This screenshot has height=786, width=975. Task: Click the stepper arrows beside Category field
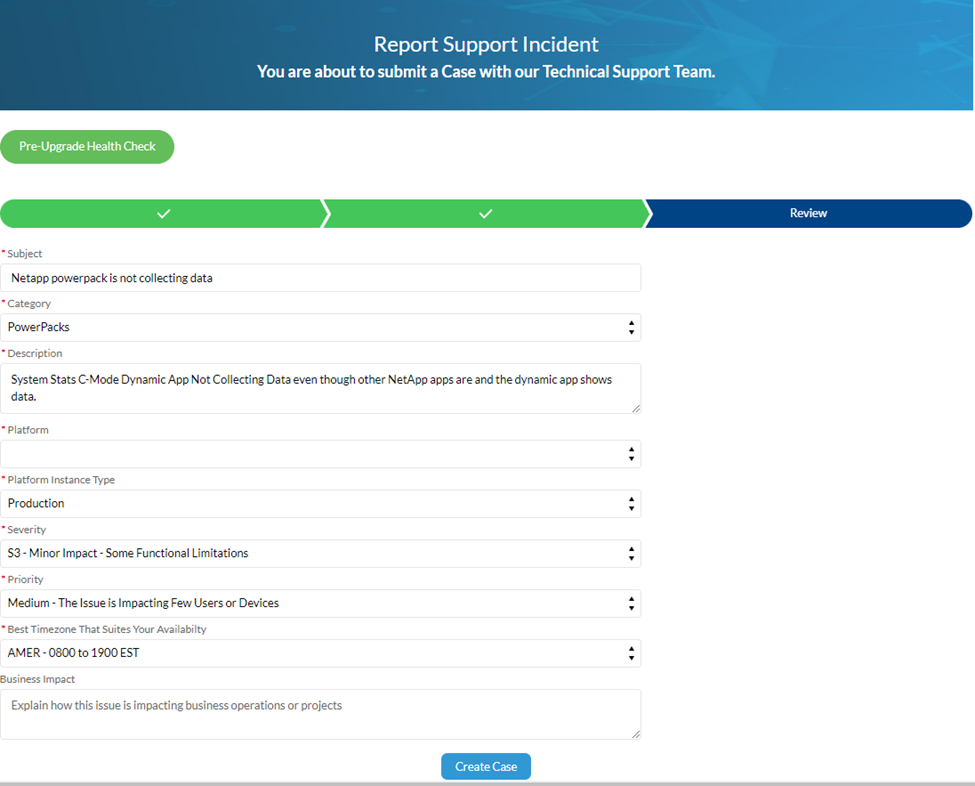pyautogui.click(x=631, y=327)
